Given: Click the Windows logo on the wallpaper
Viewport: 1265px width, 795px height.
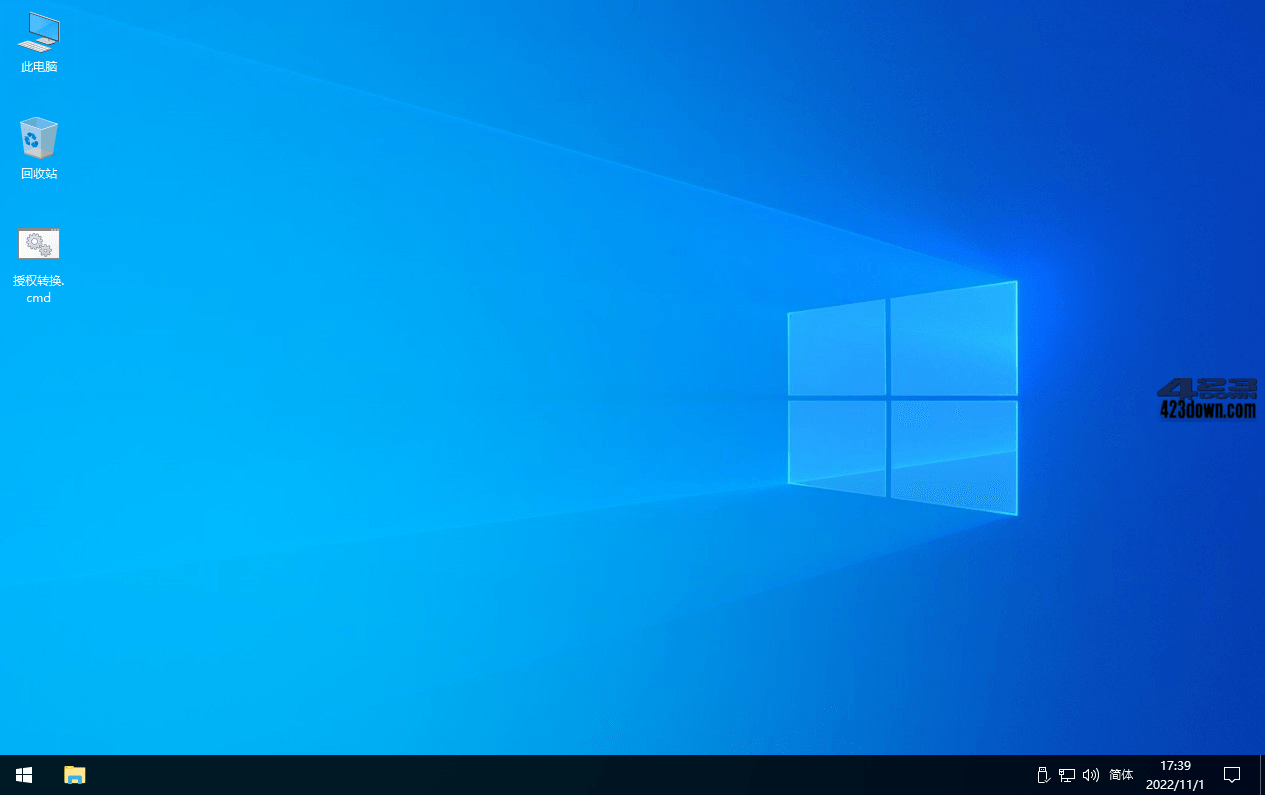Looking at the screenshot, I should point(902,398).
